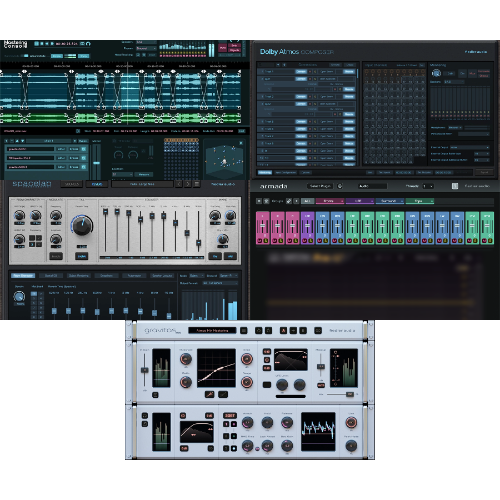Open Dolby monitoring format dropdown below knob
This screenshot has height=500, width=500.
(x=454, y=82)
